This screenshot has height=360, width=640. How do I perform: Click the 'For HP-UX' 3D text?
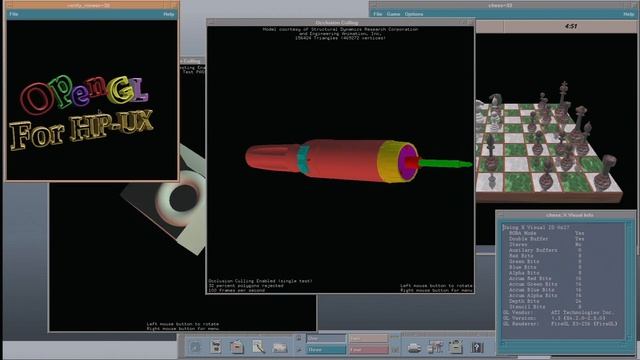[82, 130]
